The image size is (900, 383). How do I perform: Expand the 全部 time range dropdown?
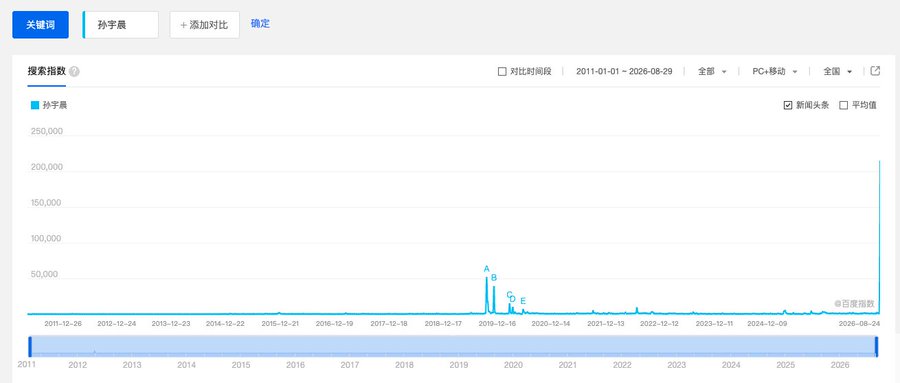[x=712, y=72]
